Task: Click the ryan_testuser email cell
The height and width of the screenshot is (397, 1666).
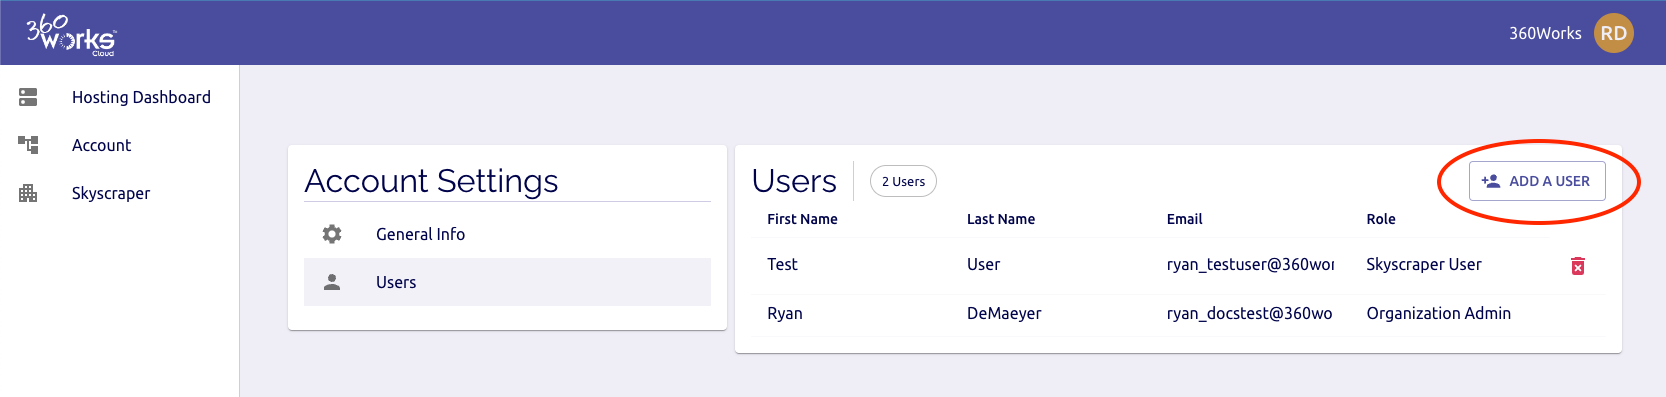Action: tap(1250, 264)
